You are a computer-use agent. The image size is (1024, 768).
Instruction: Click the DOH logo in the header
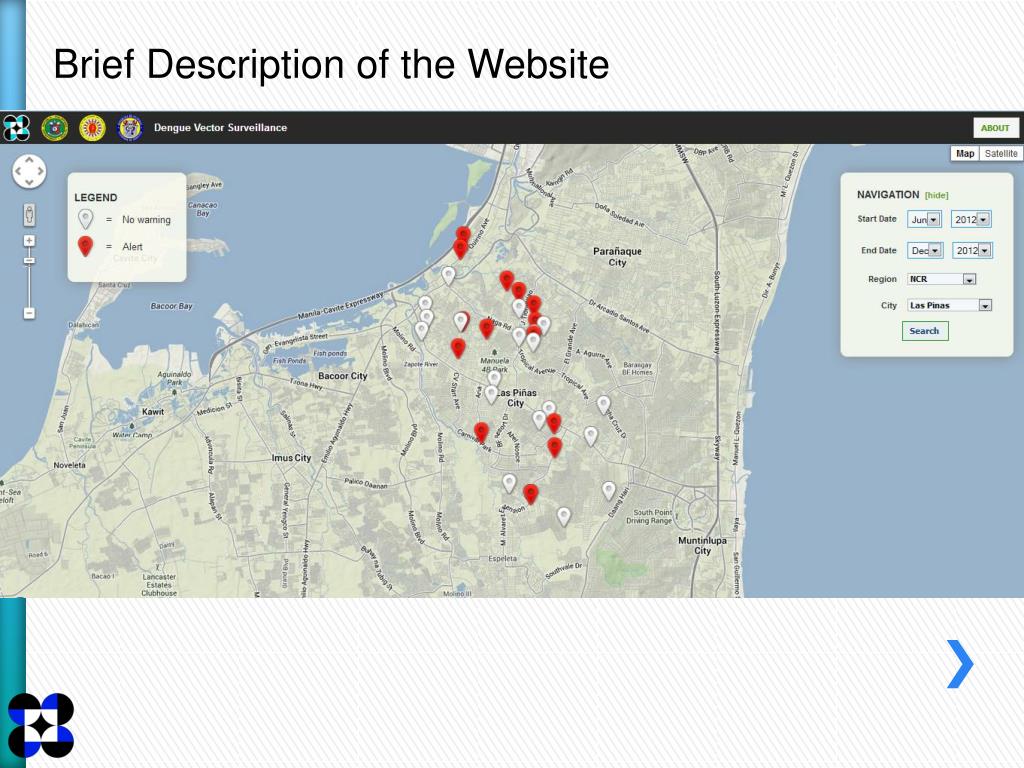pyautogui.click(x=16, y=127)
